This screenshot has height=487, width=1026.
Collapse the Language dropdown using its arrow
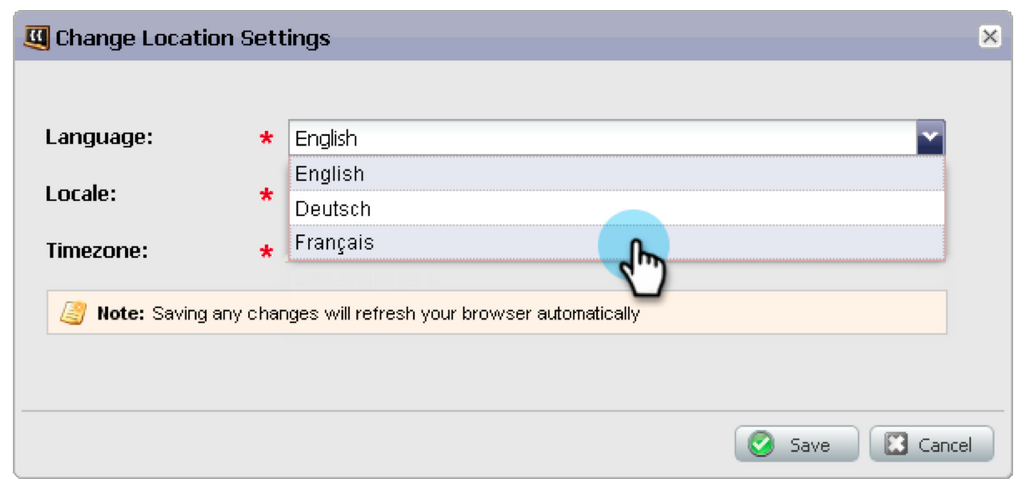pyautogui.click(x=930, y=137)
